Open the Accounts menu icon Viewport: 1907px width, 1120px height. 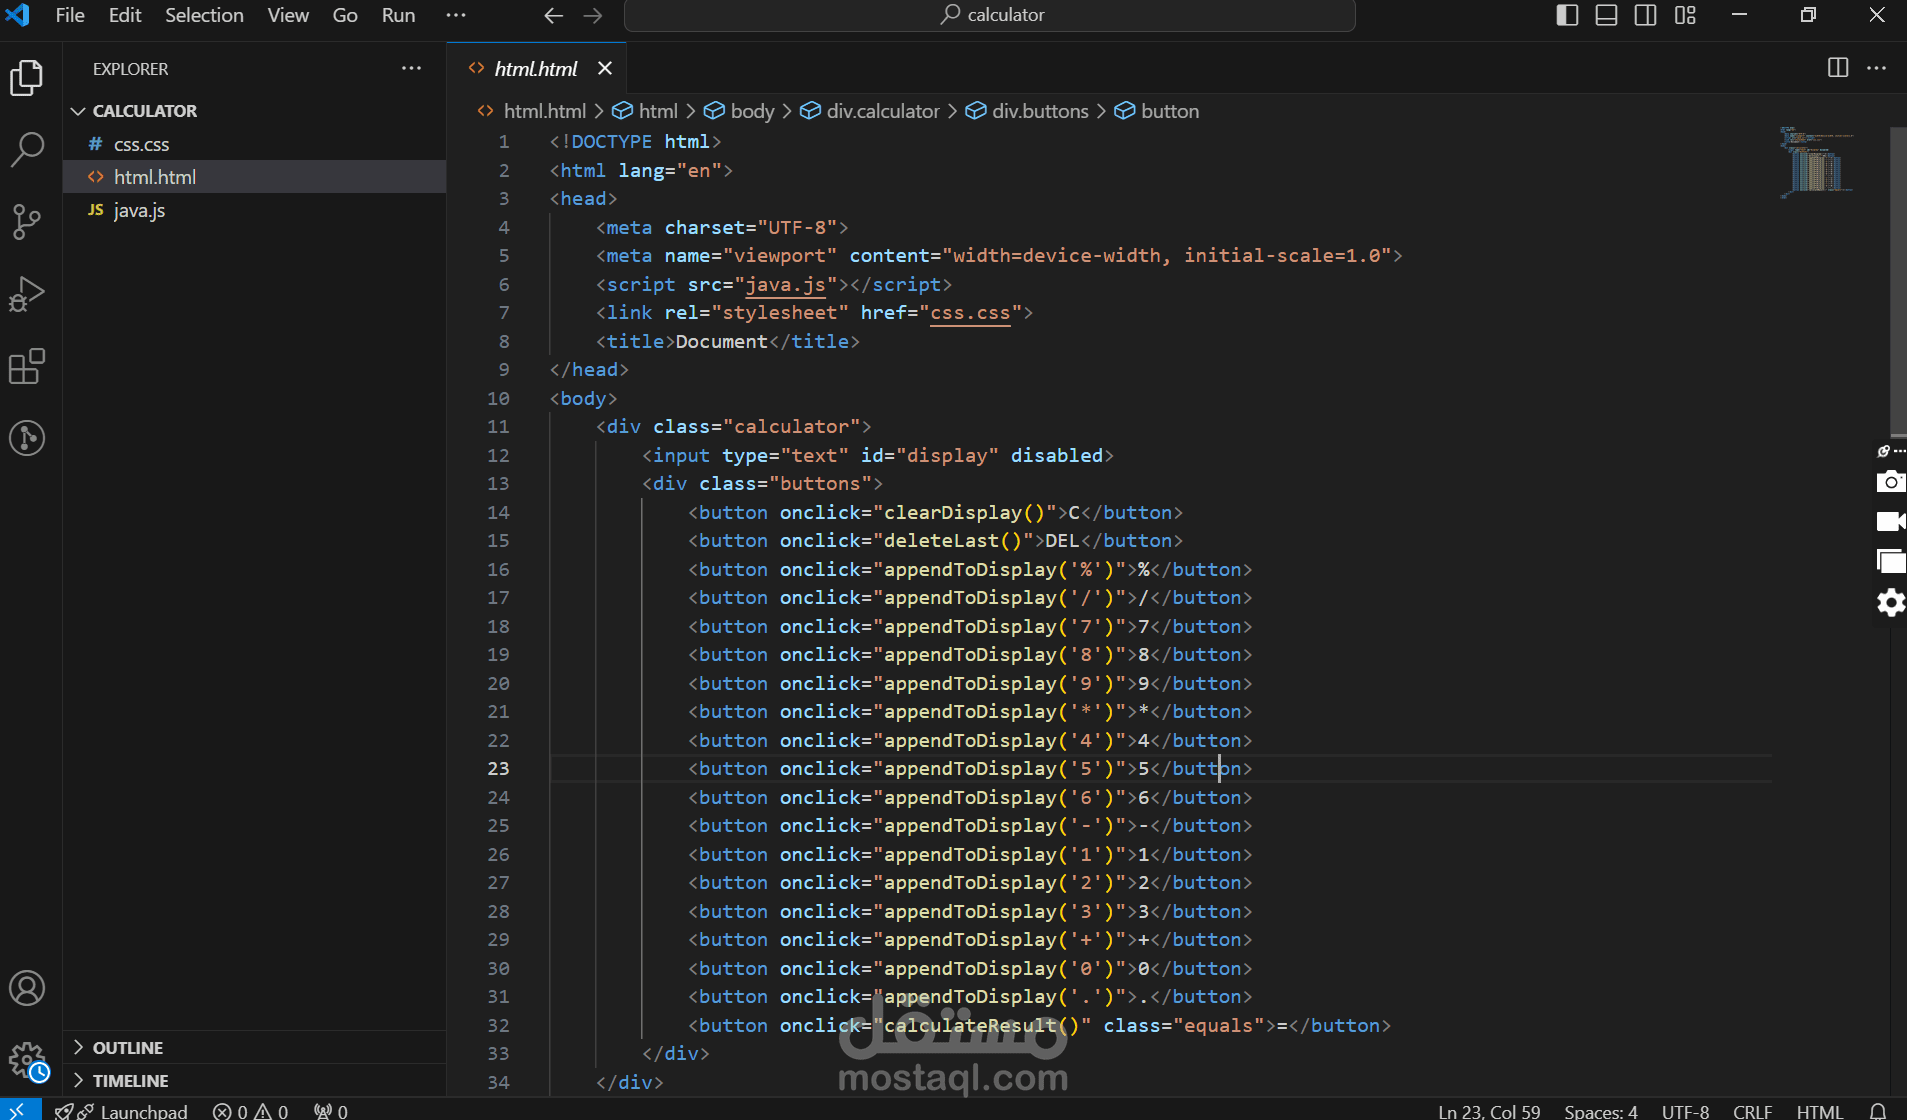click(x=27, y=988)
